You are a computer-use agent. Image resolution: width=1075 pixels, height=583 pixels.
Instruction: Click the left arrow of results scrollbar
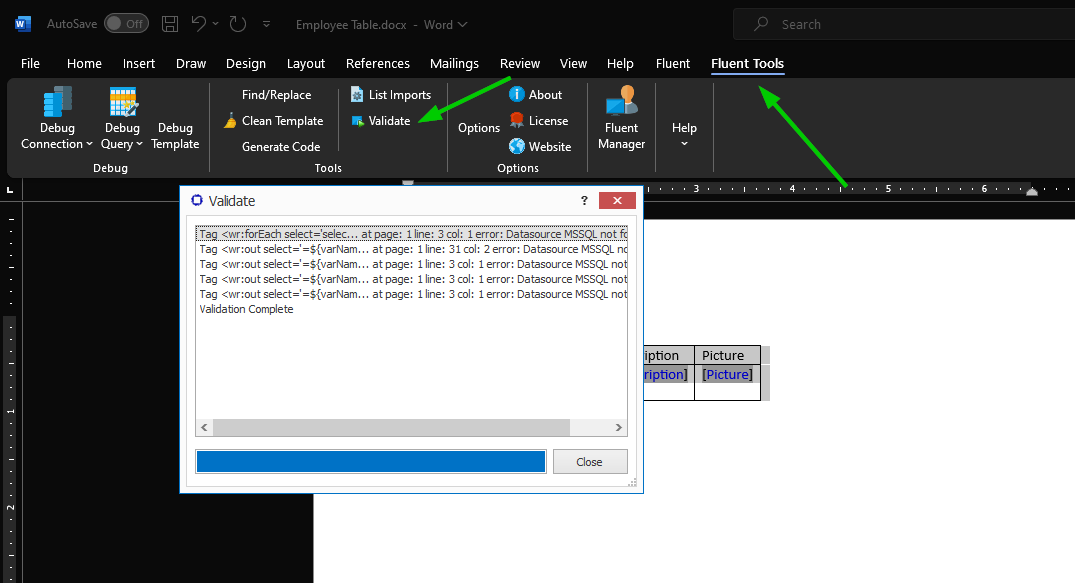coord(204,427)
